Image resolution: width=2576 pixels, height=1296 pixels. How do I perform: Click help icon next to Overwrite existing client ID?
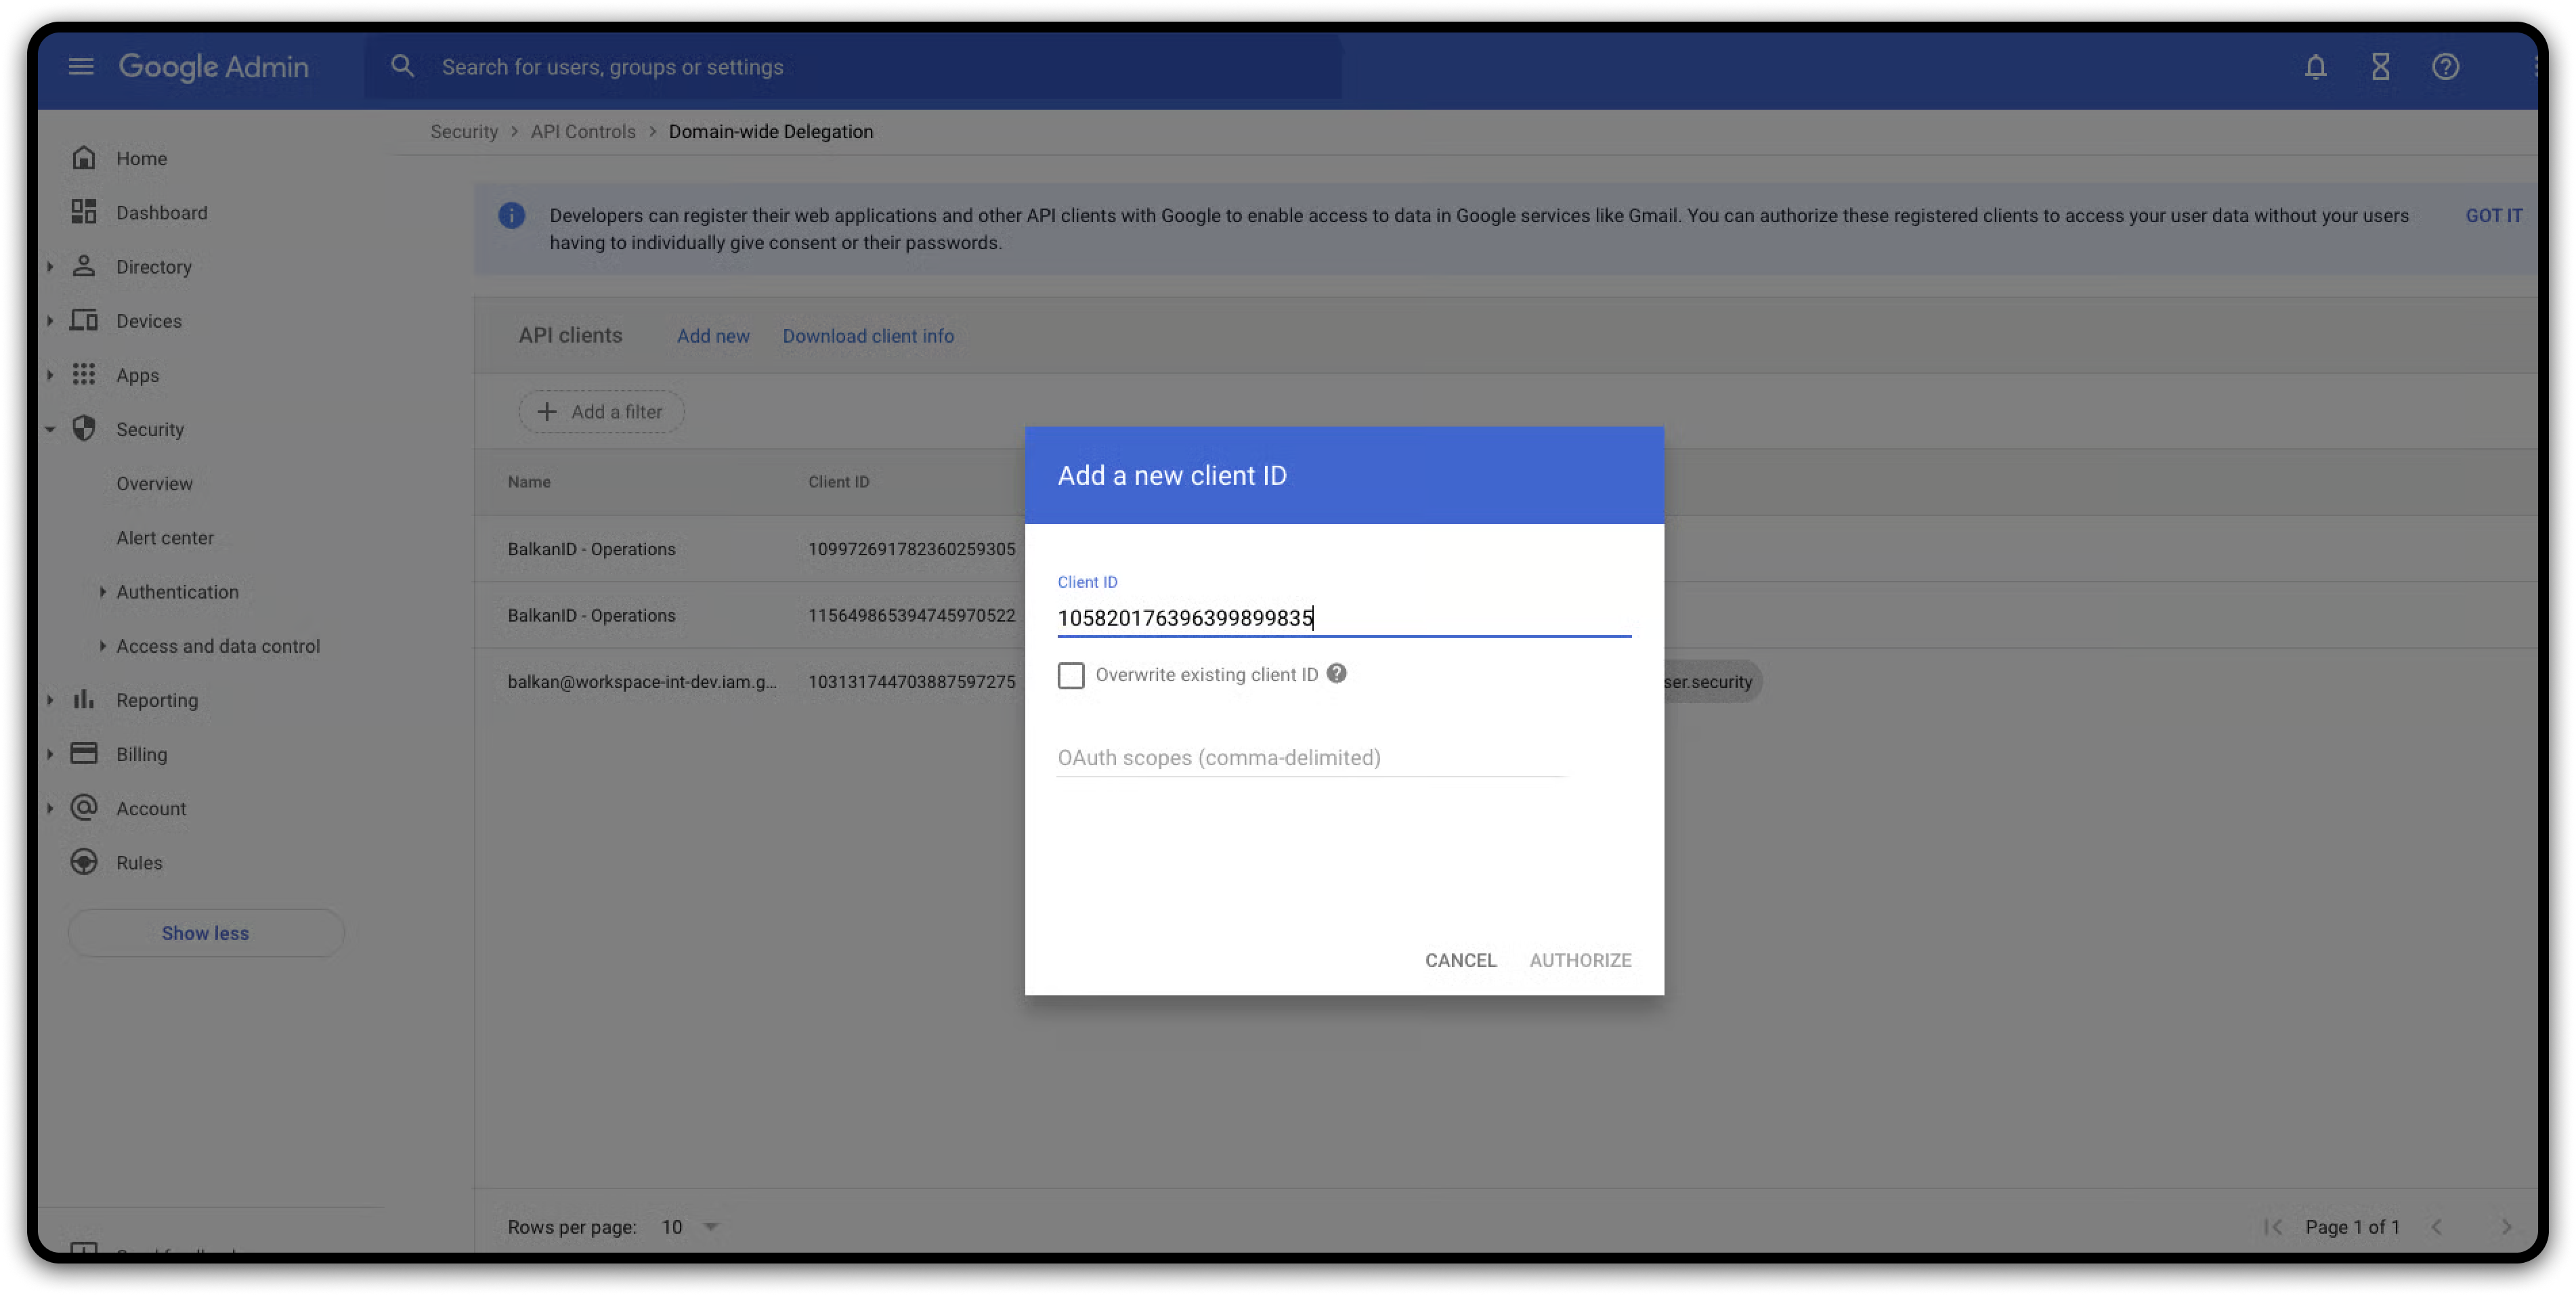pyautogui.click(x=1336, y=674)
